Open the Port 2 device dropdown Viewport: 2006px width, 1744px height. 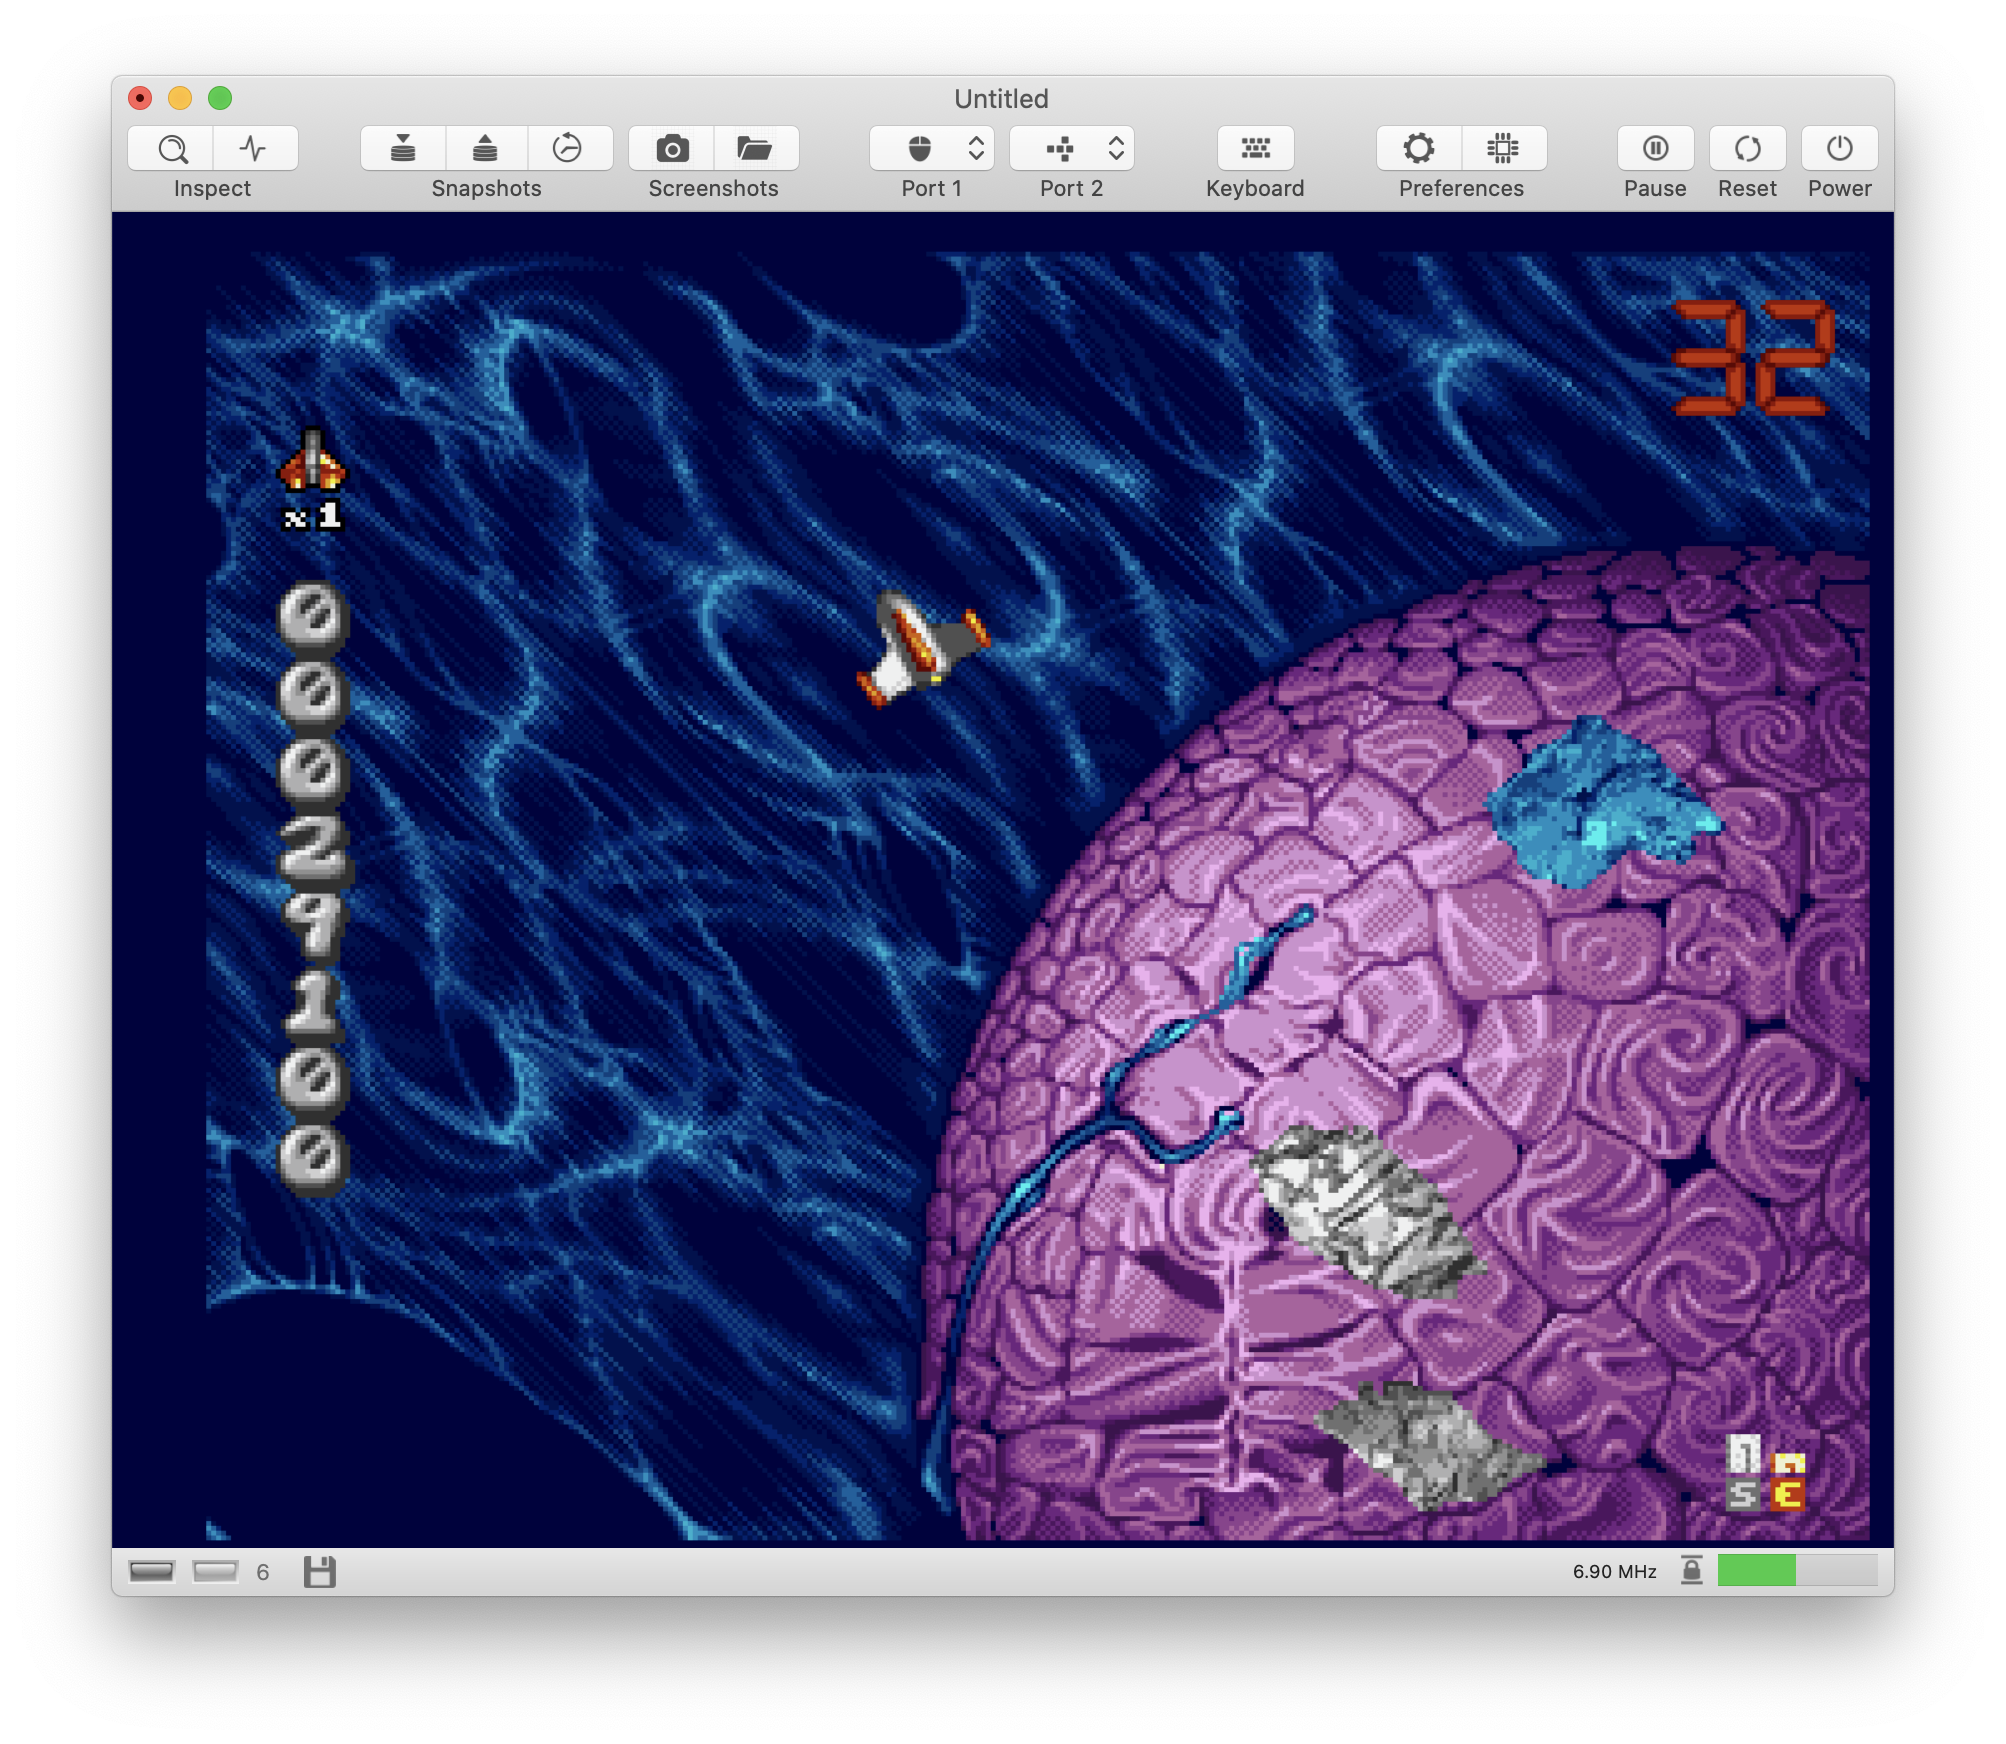coord(1072,149)
